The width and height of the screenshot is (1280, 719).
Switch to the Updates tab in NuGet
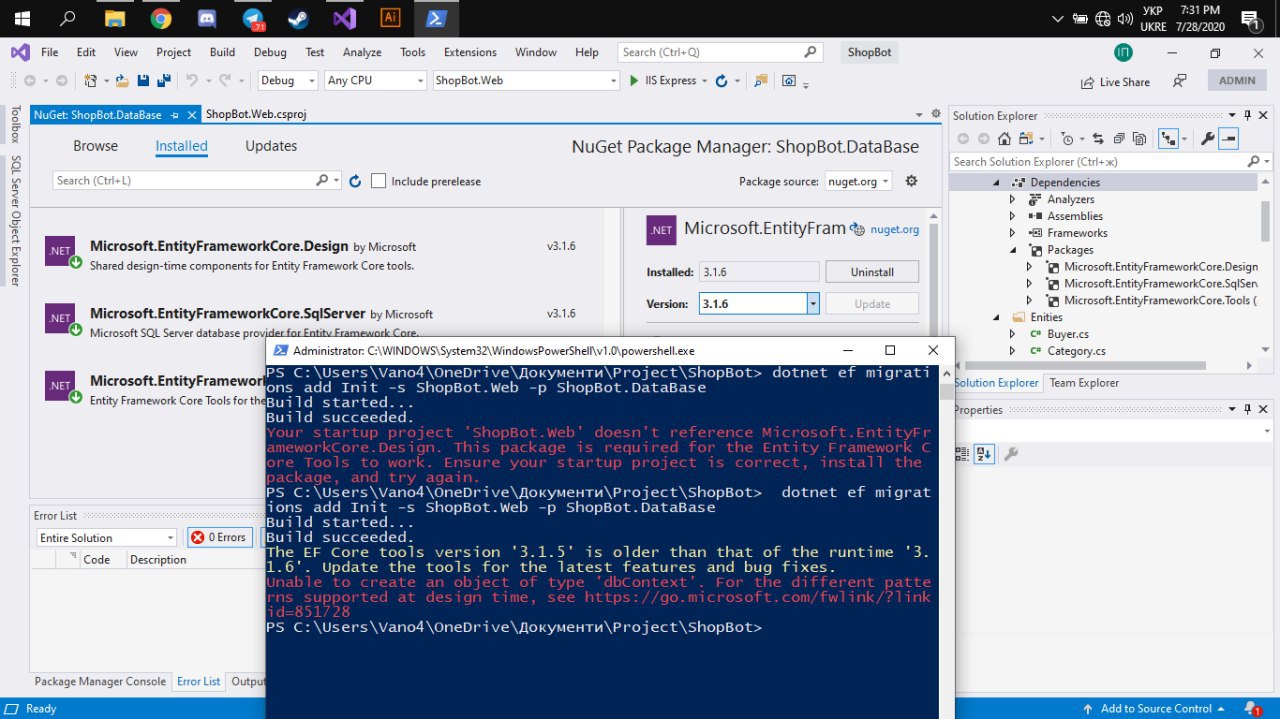point(271,146)
